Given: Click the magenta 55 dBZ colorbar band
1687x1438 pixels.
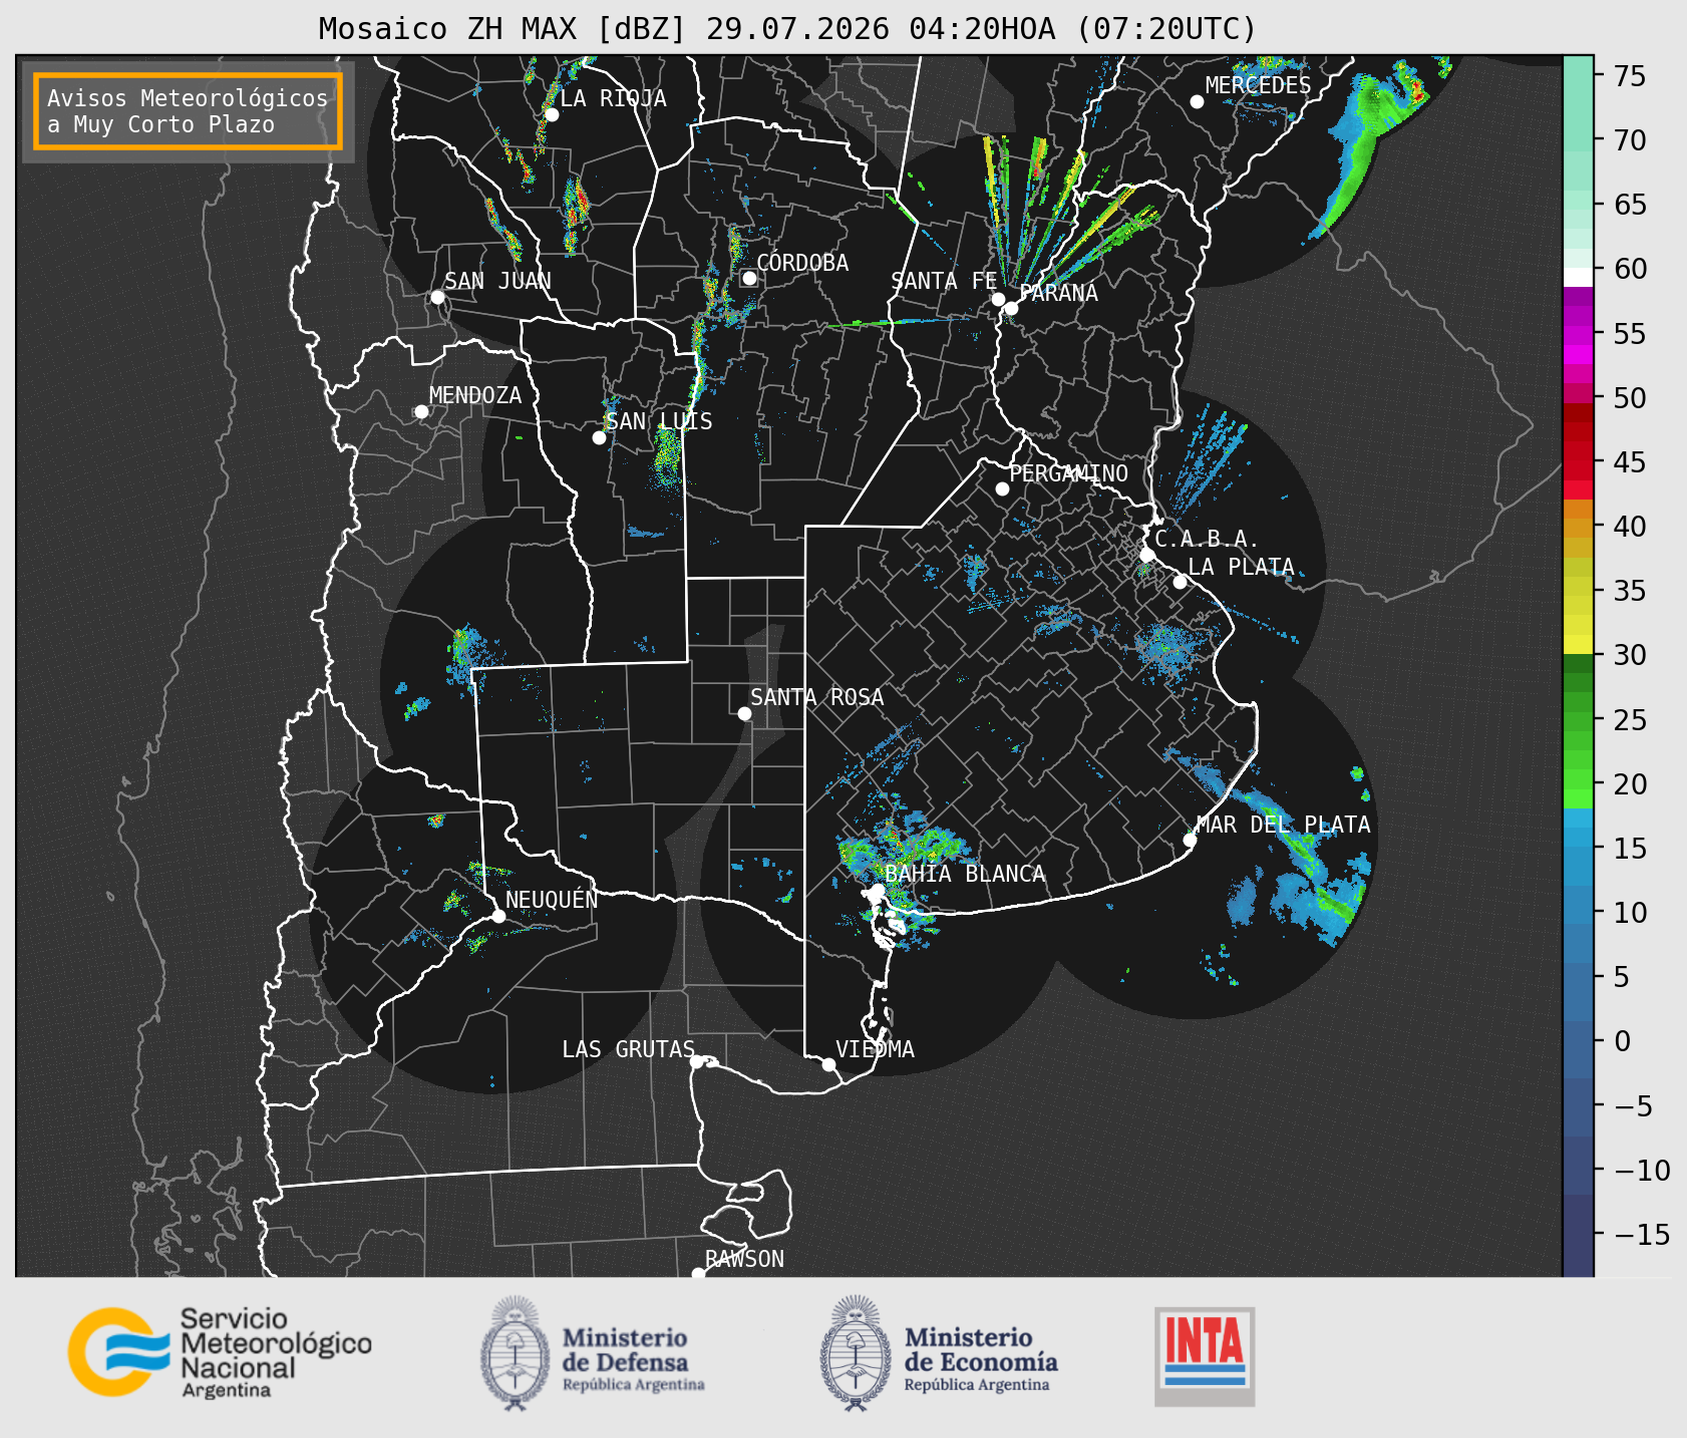Looking at the screenshot, I should [x=1578, y=335].
